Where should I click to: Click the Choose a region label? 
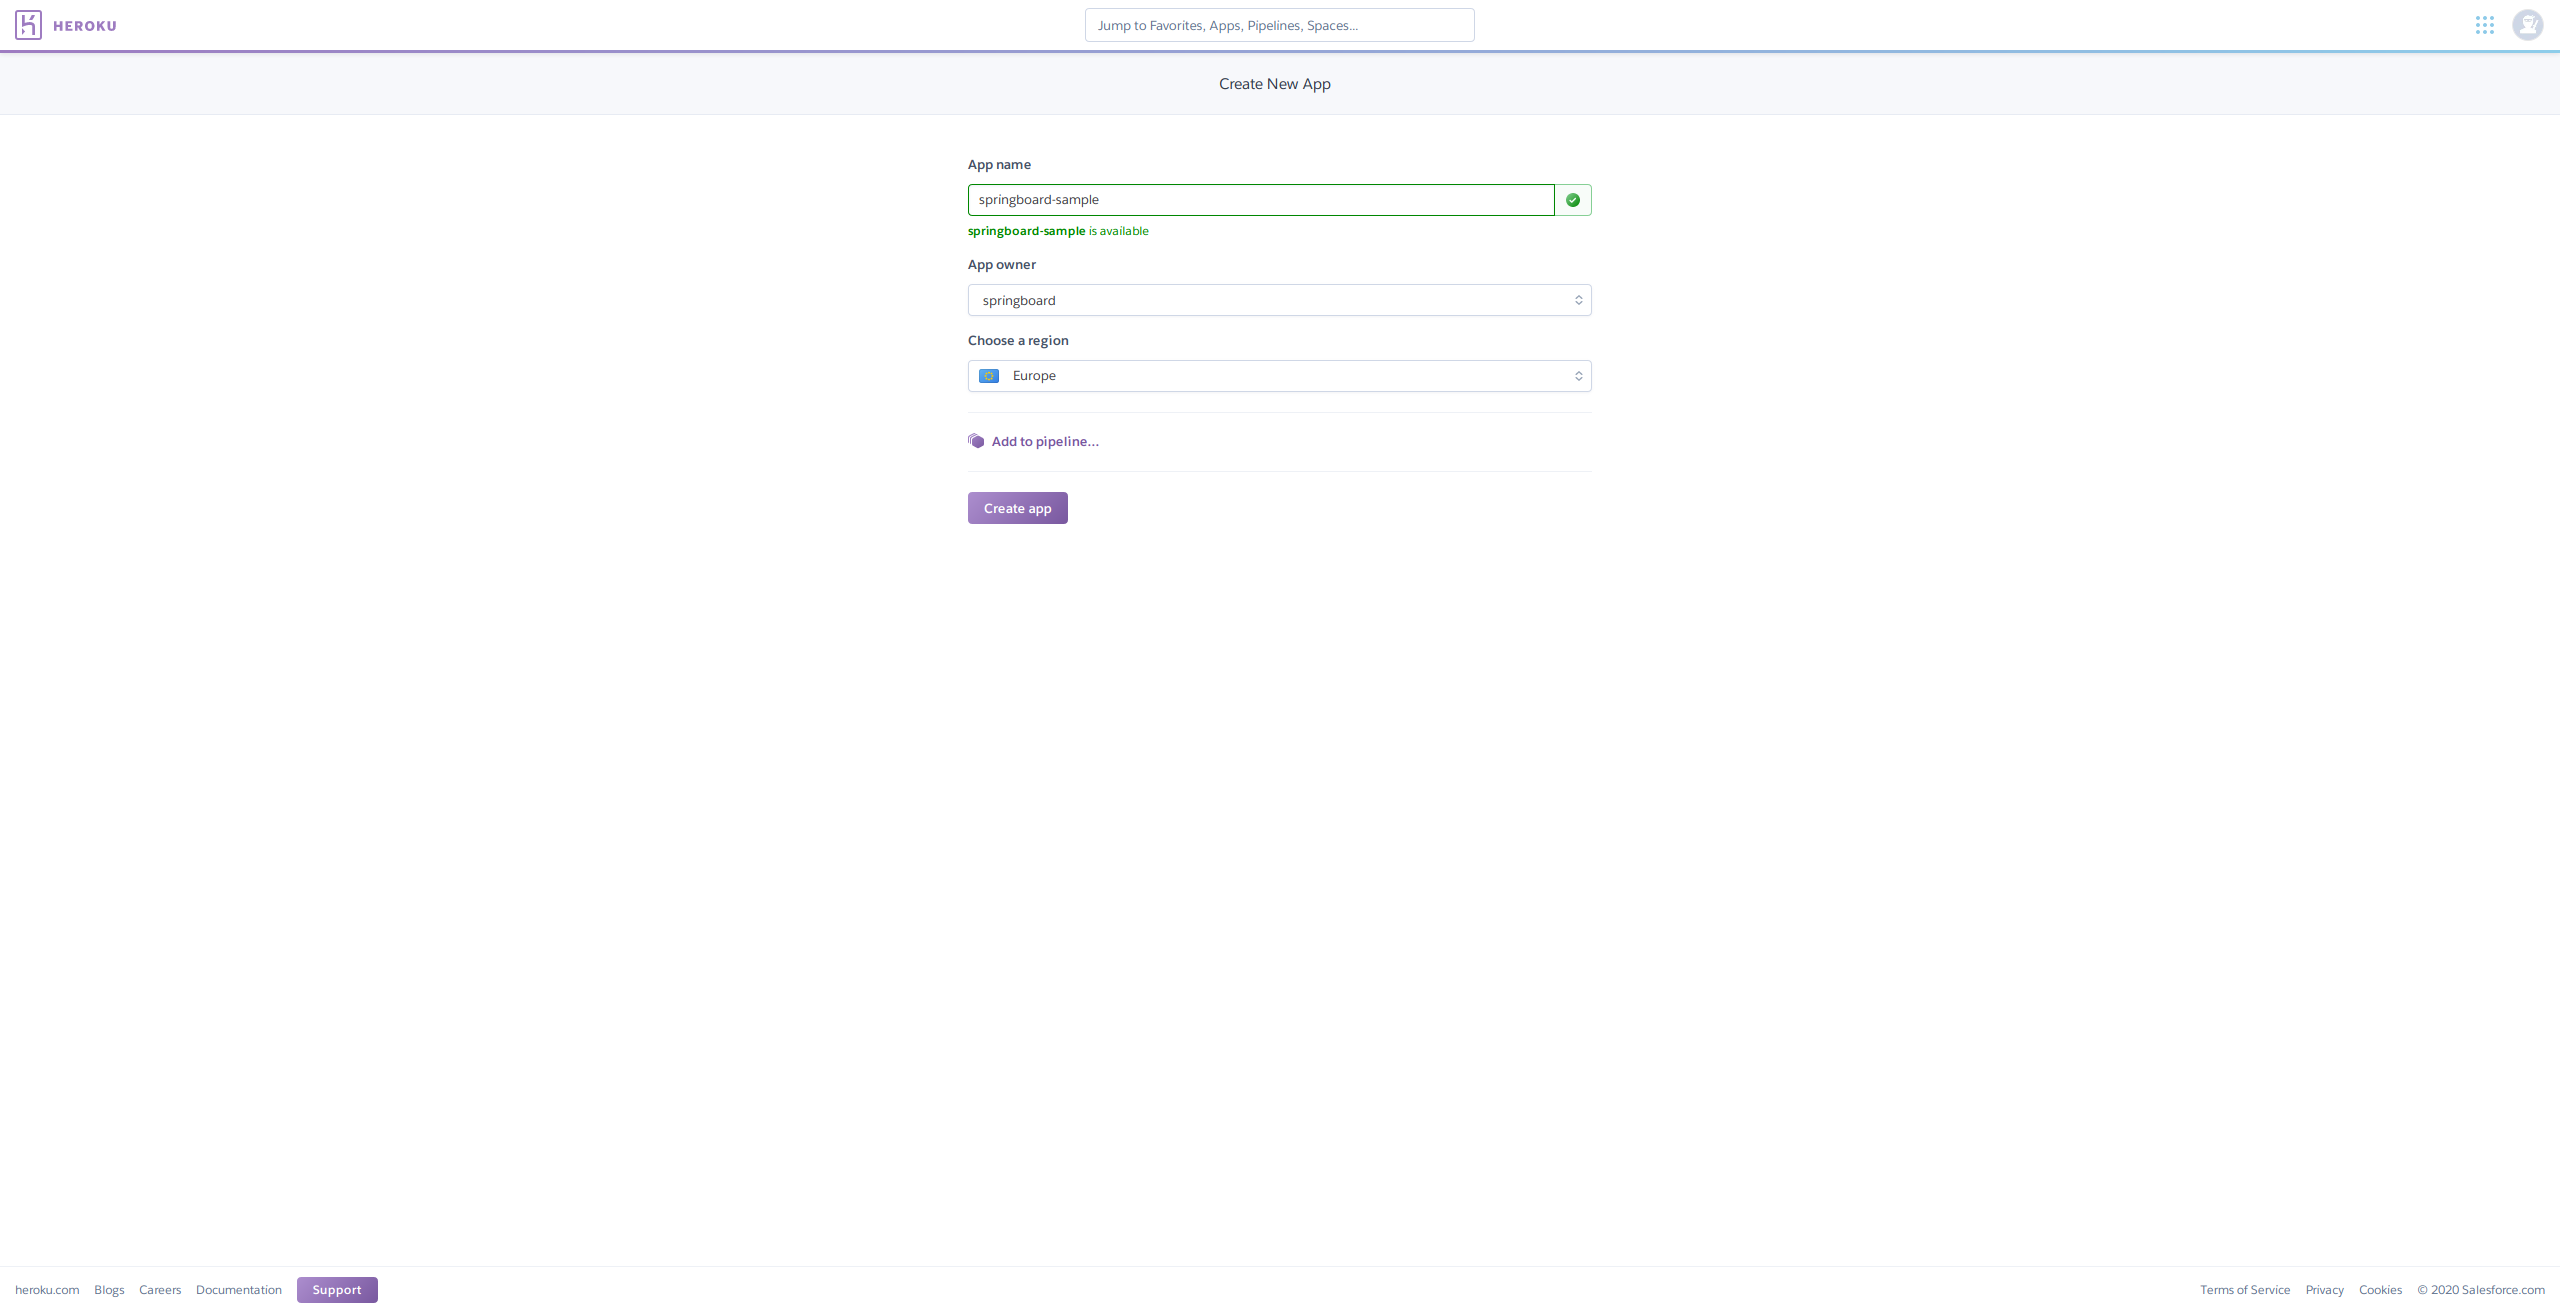click(1018, 341)
